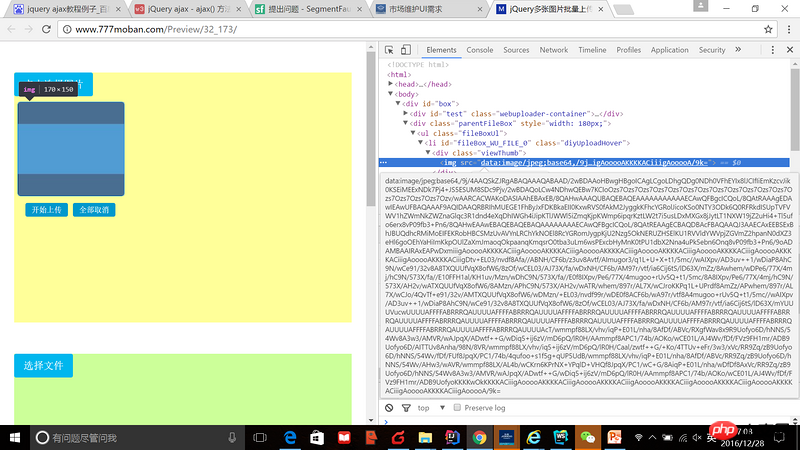Collapse the body element node
Image resolution: width=800 pixels, height=450 pixels.
click(392, 94)
